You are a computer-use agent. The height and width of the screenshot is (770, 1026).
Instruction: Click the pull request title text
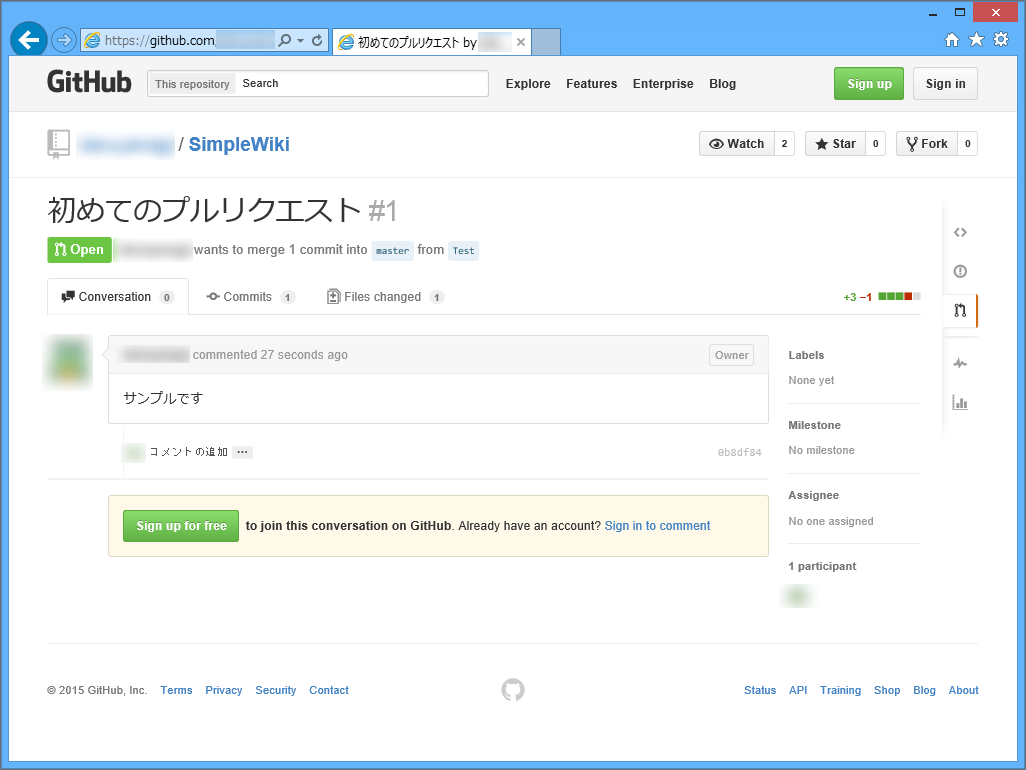pos(204,211)
